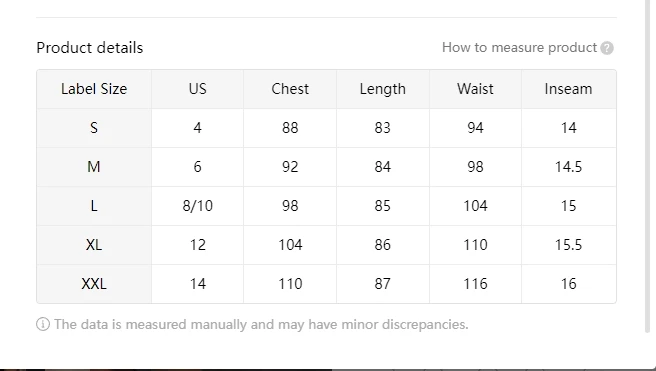
Task: Click the US column header
Action: point(197,89)
